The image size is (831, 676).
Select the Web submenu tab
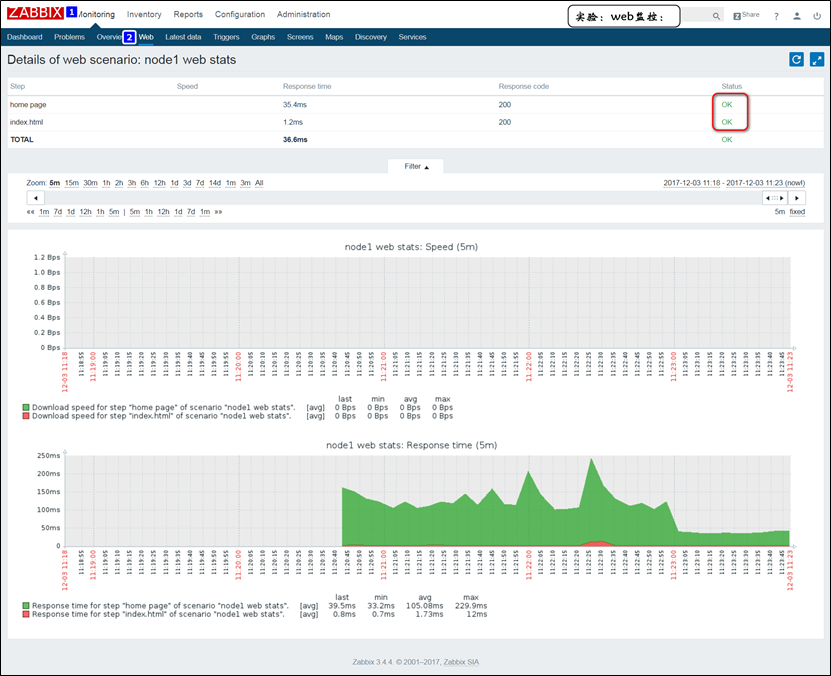pyautogui.click(x=146, y=37)
